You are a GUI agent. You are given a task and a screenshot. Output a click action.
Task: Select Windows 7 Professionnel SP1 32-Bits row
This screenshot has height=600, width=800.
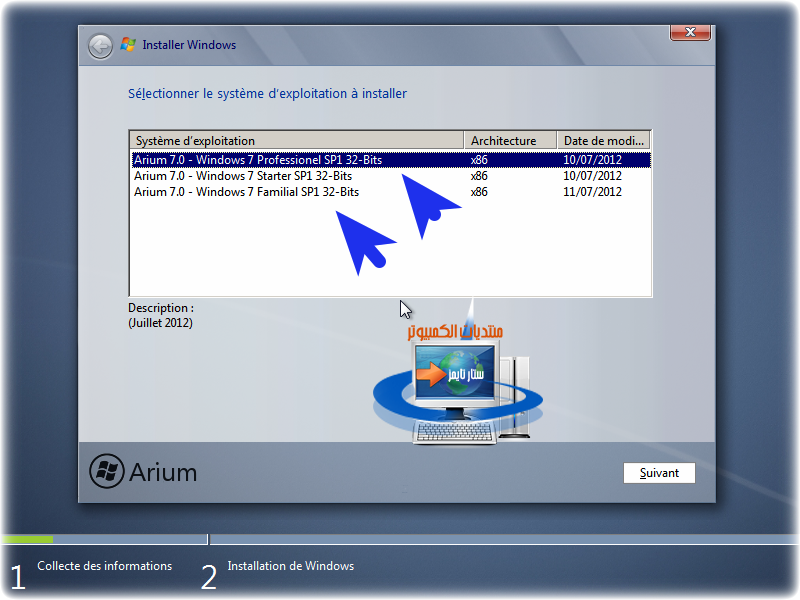click(x=391, y=160)
